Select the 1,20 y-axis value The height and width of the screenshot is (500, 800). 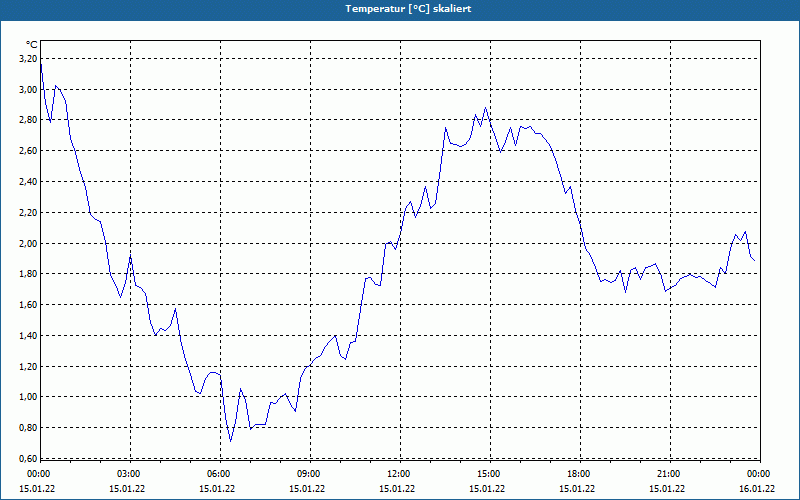pyautogui.click(x=28, y=366)
